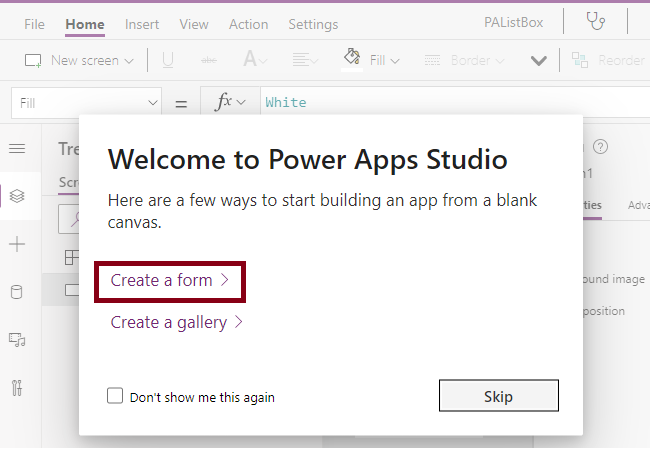This screenshot has width=650, height=451.
Task: Switch to the View tab
Action: pyautogui.click(x=194, y=24)
